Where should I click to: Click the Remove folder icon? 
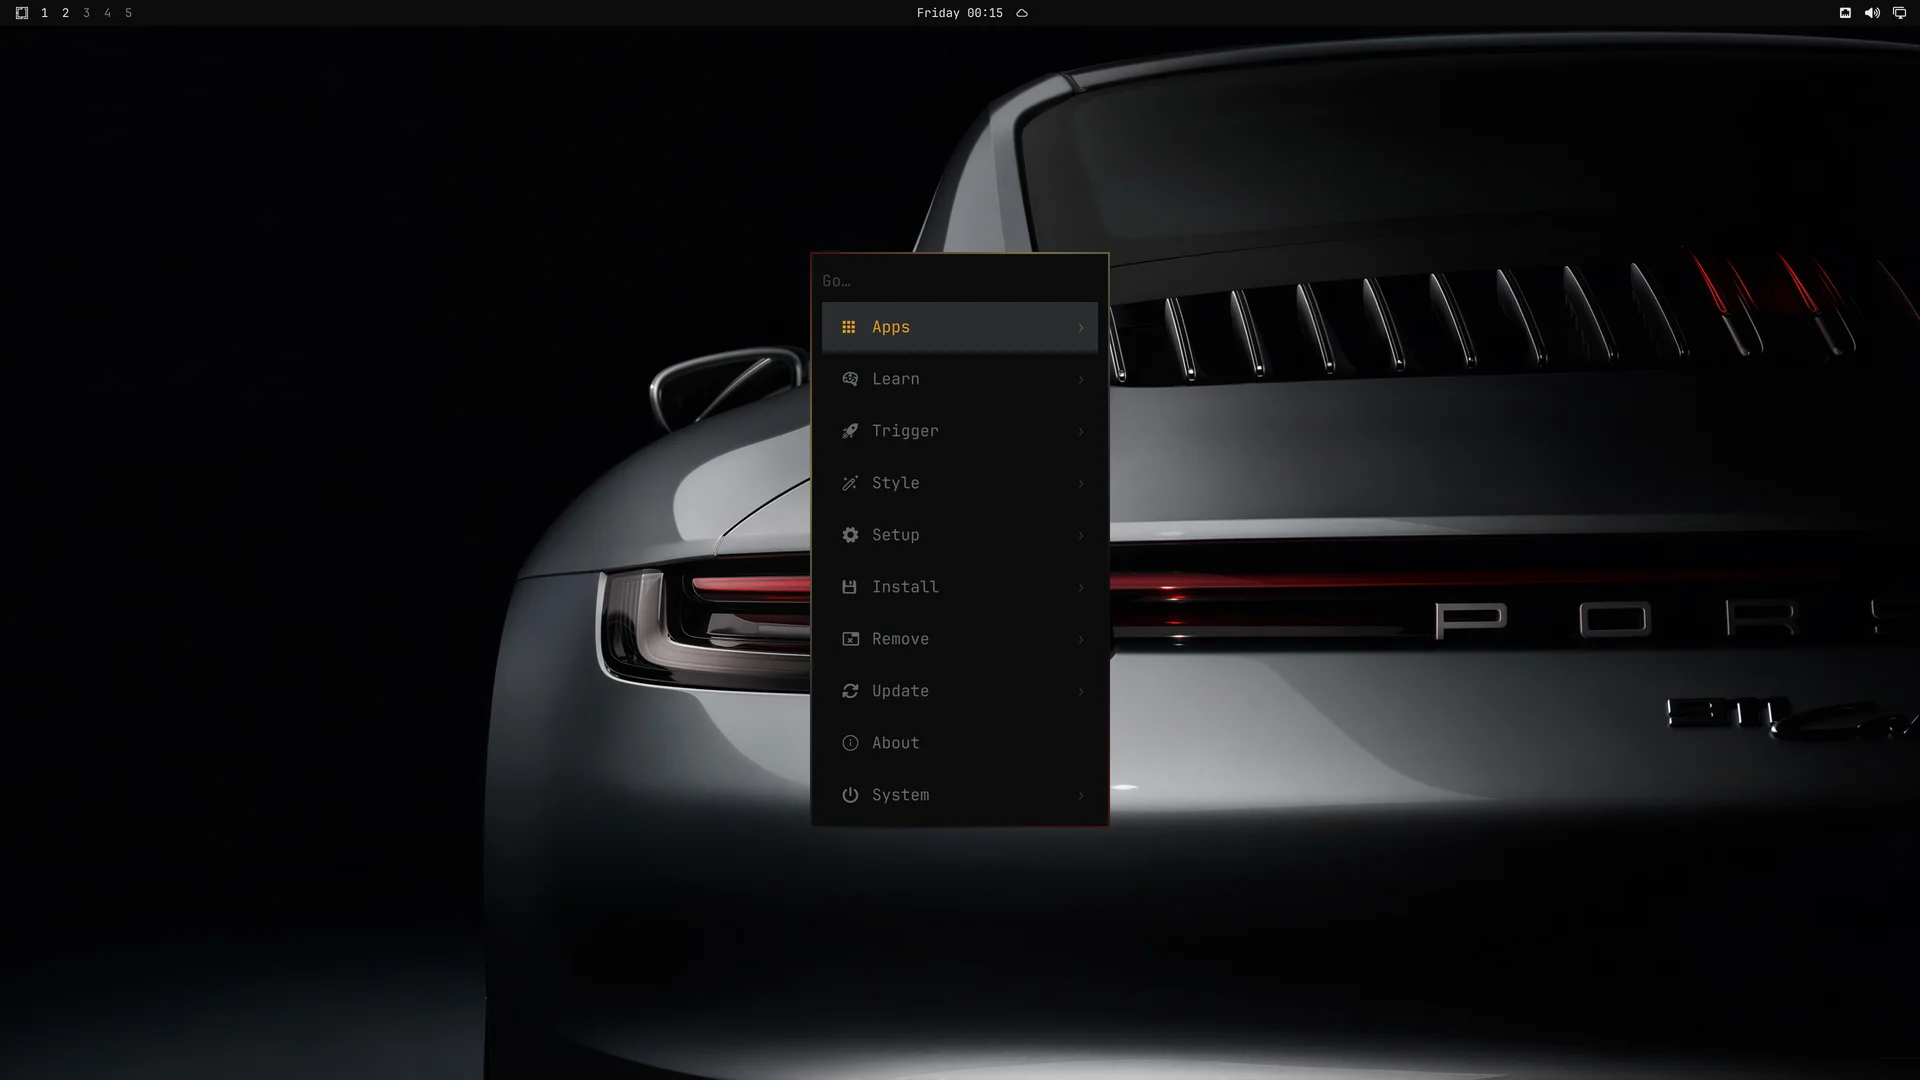850,639
